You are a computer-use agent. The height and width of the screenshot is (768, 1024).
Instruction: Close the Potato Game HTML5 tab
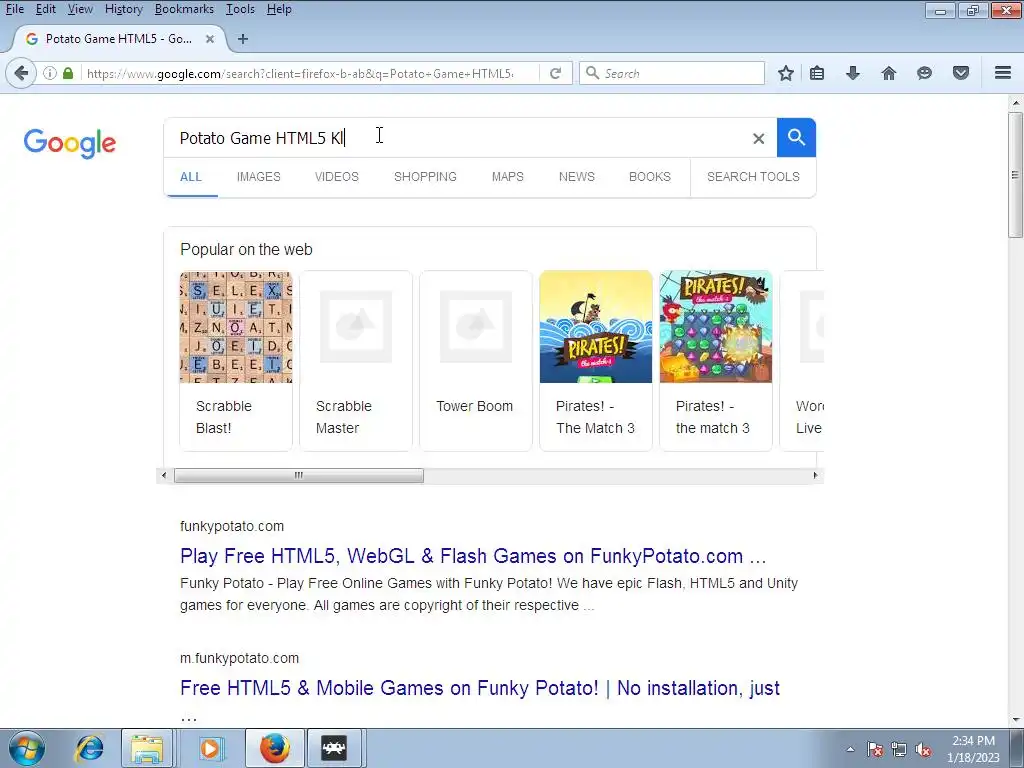(210, 39)
